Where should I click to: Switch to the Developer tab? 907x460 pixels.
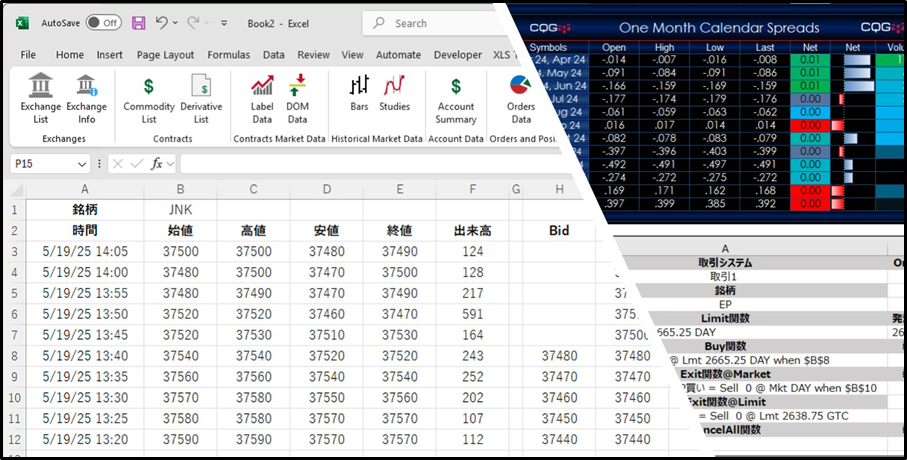click(458, 55)
